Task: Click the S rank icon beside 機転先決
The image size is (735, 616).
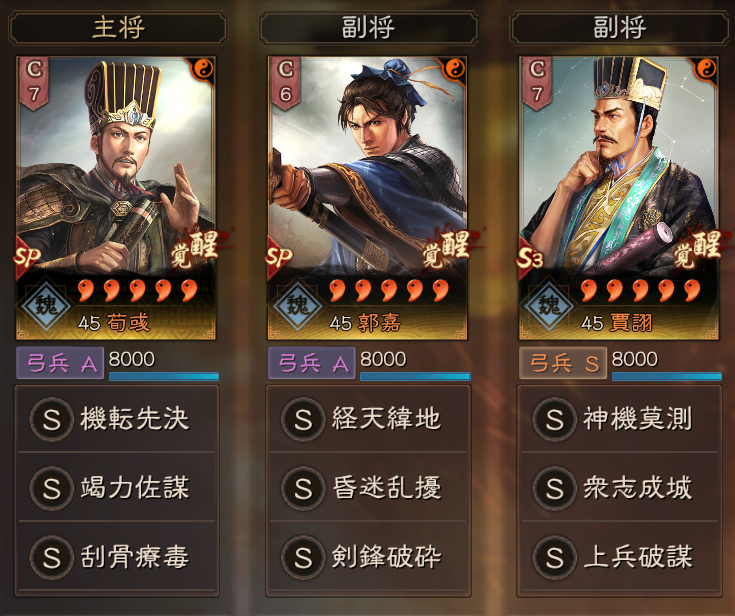Action: click(52, 419)
